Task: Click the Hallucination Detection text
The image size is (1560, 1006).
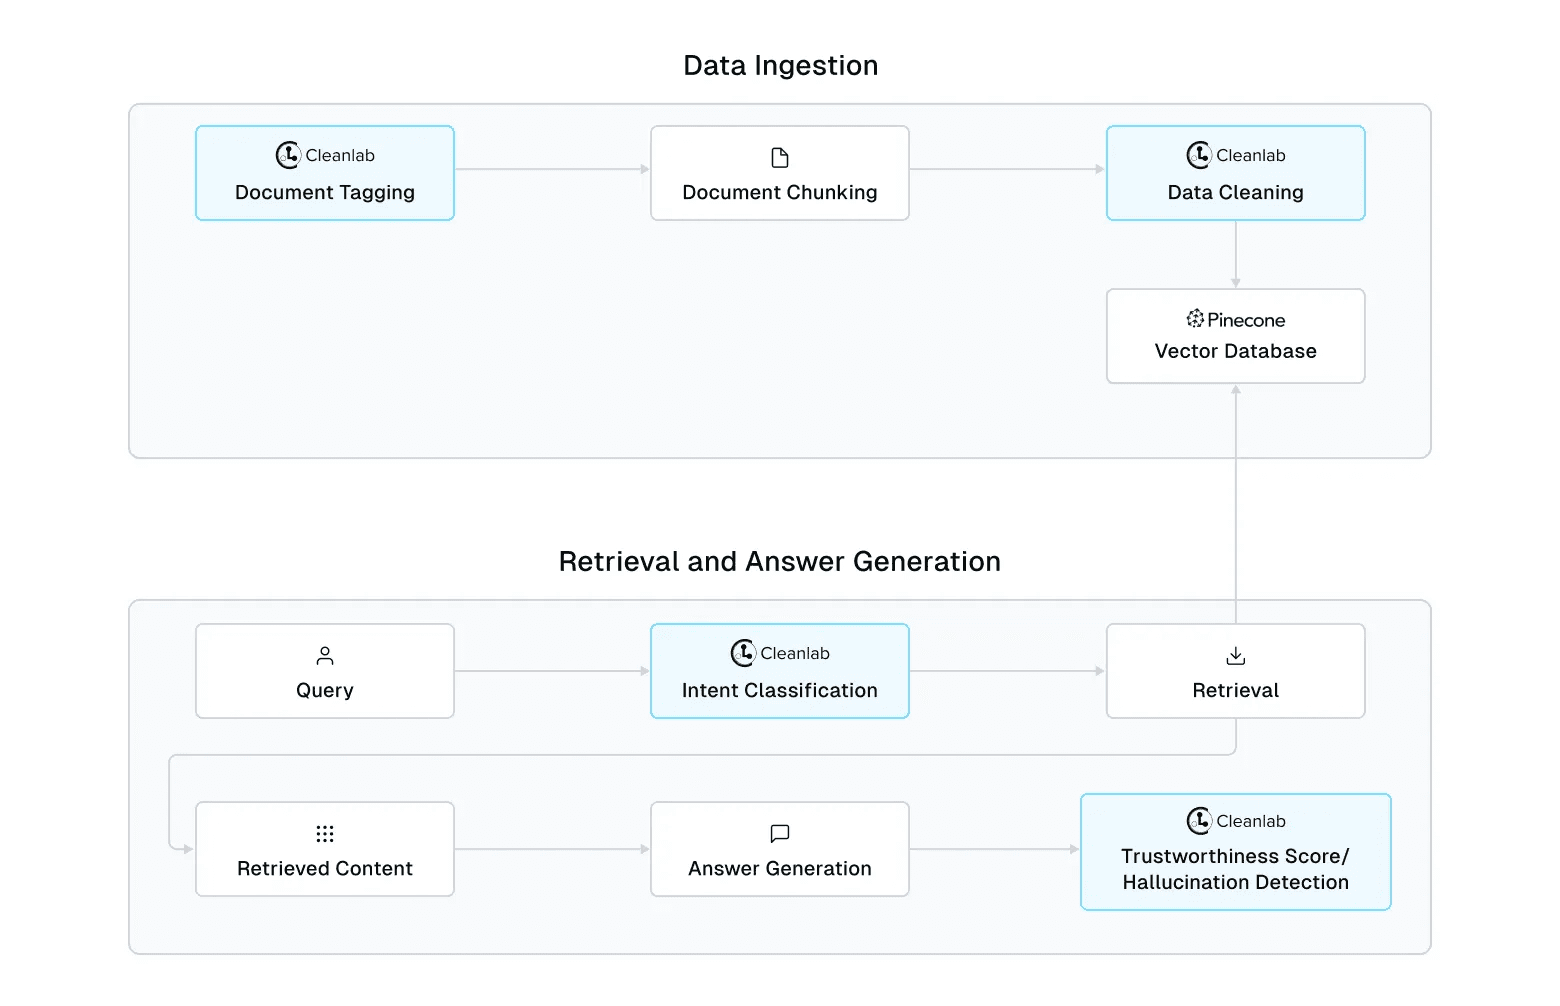Action: [1236, 882]
